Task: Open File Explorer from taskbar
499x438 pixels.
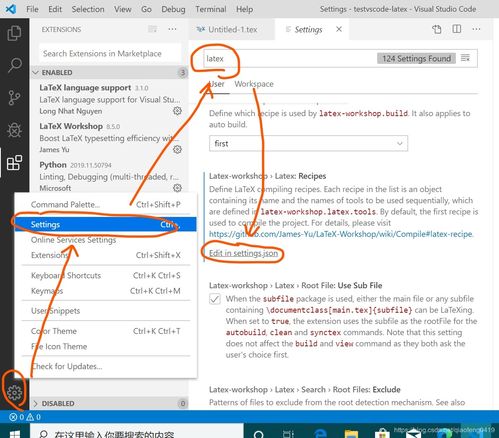Action: point(351,434)
